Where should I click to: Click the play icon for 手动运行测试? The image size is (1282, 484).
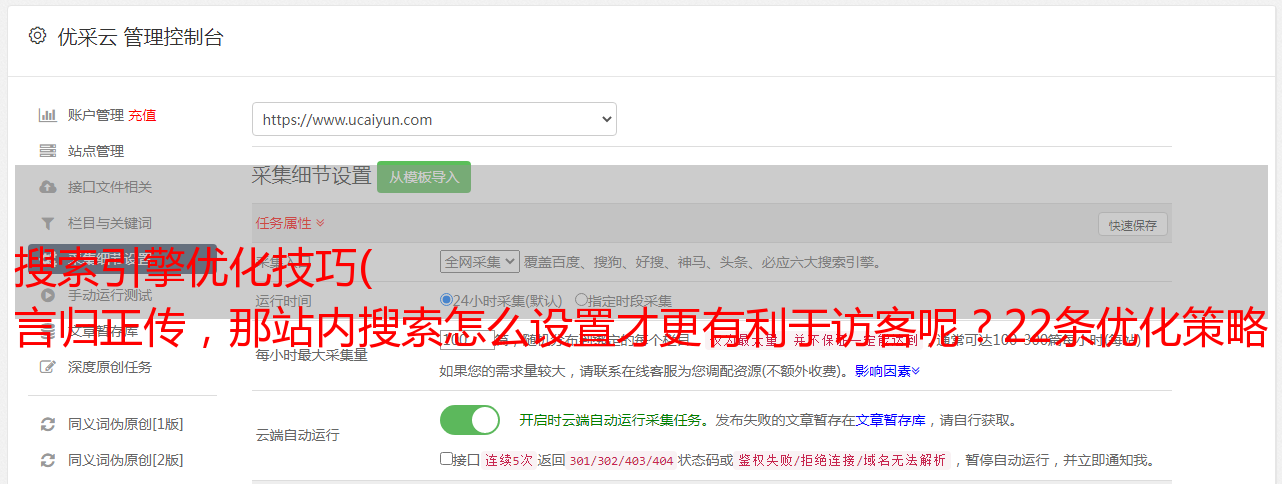[47, 295]
